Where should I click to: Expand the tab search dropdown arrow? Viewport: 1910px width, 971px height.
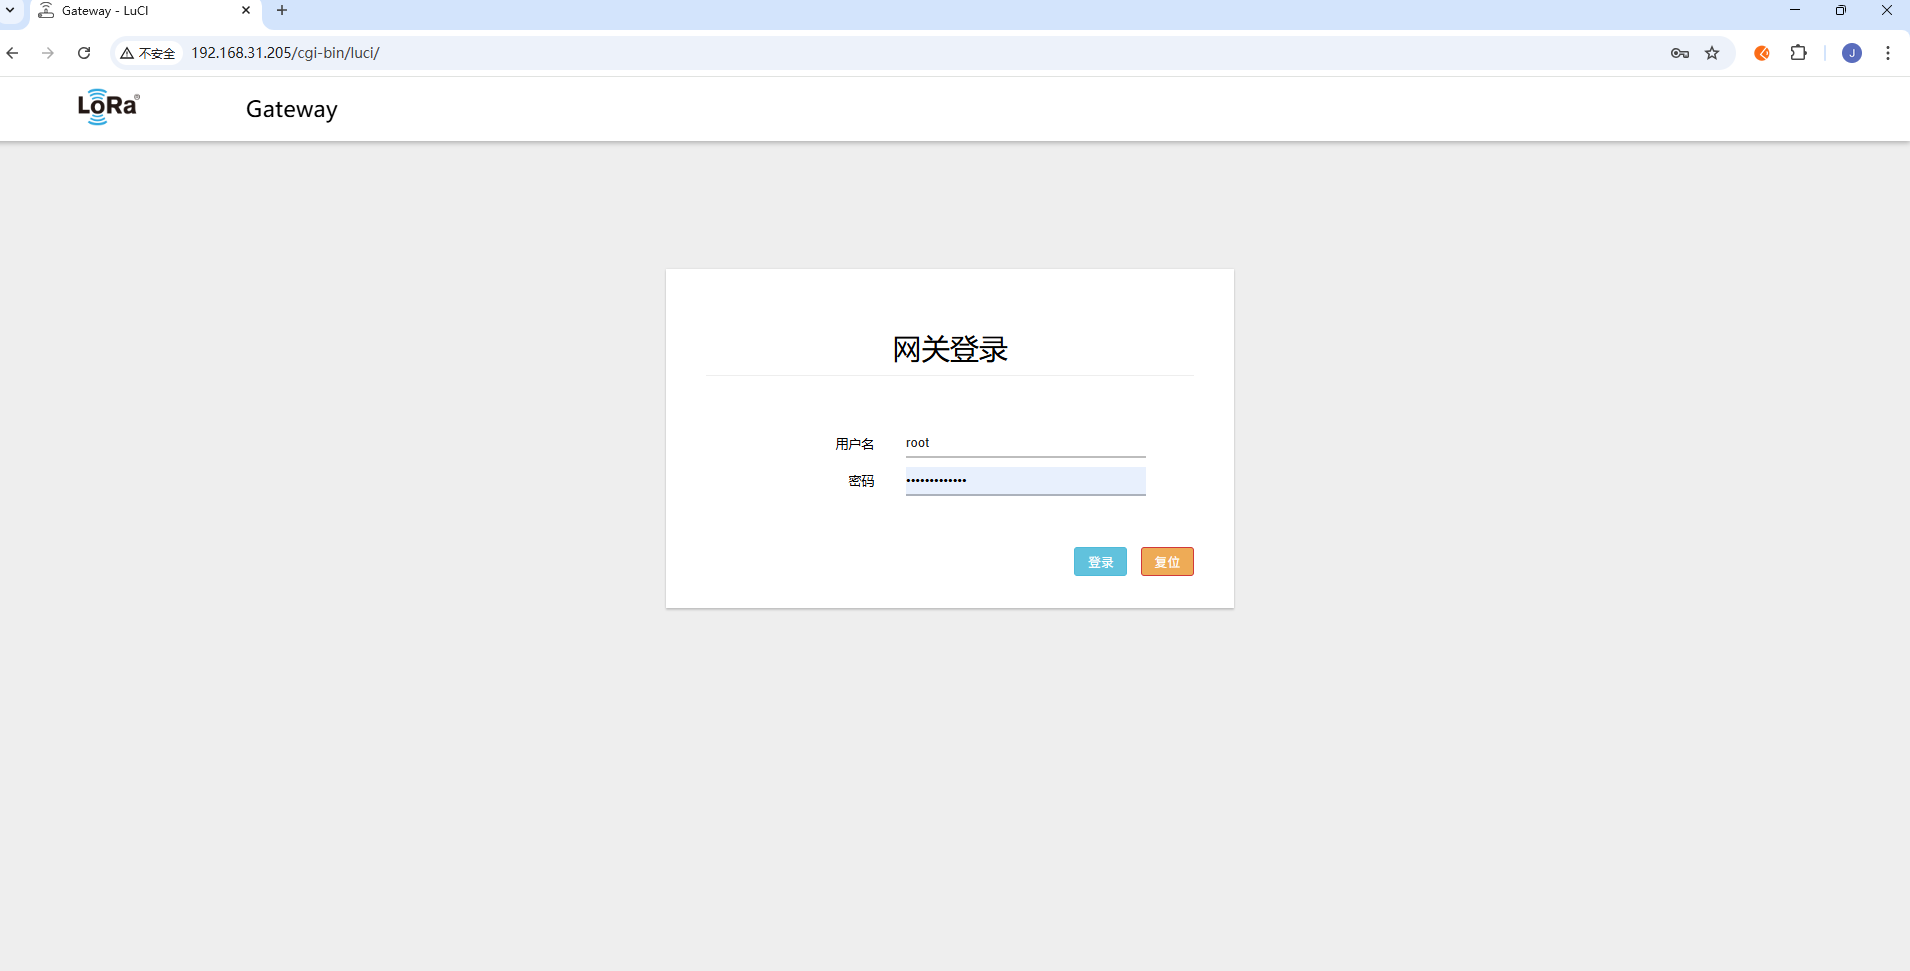(x=11, y=10)
